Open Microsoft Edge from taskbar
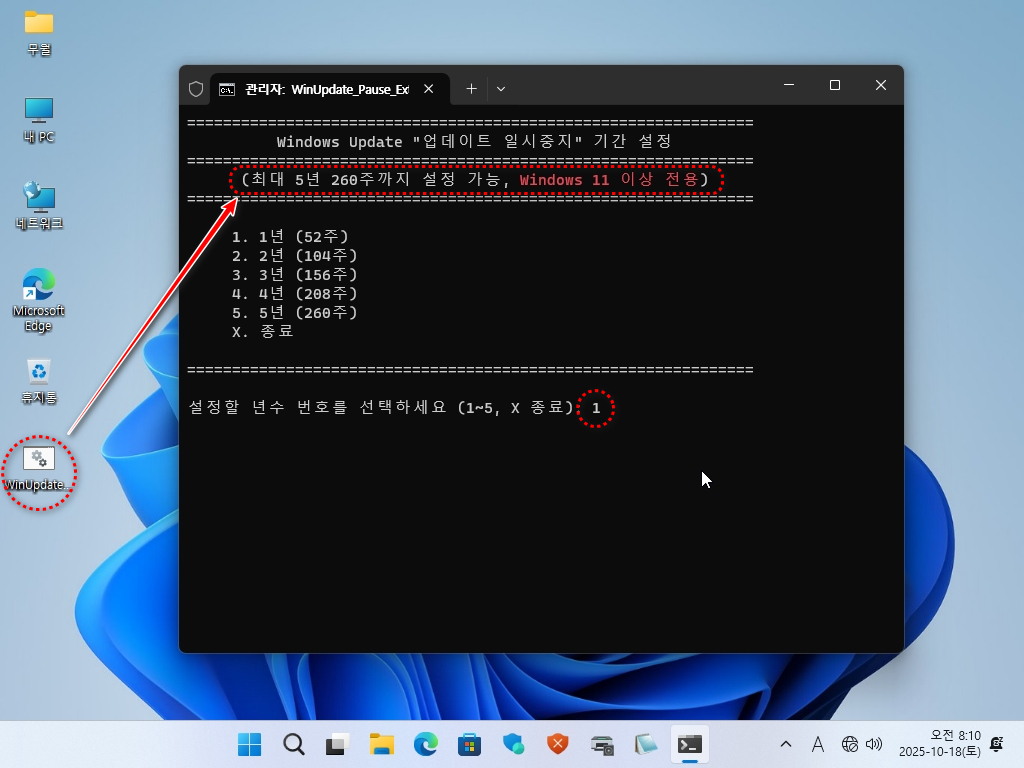 425,744
